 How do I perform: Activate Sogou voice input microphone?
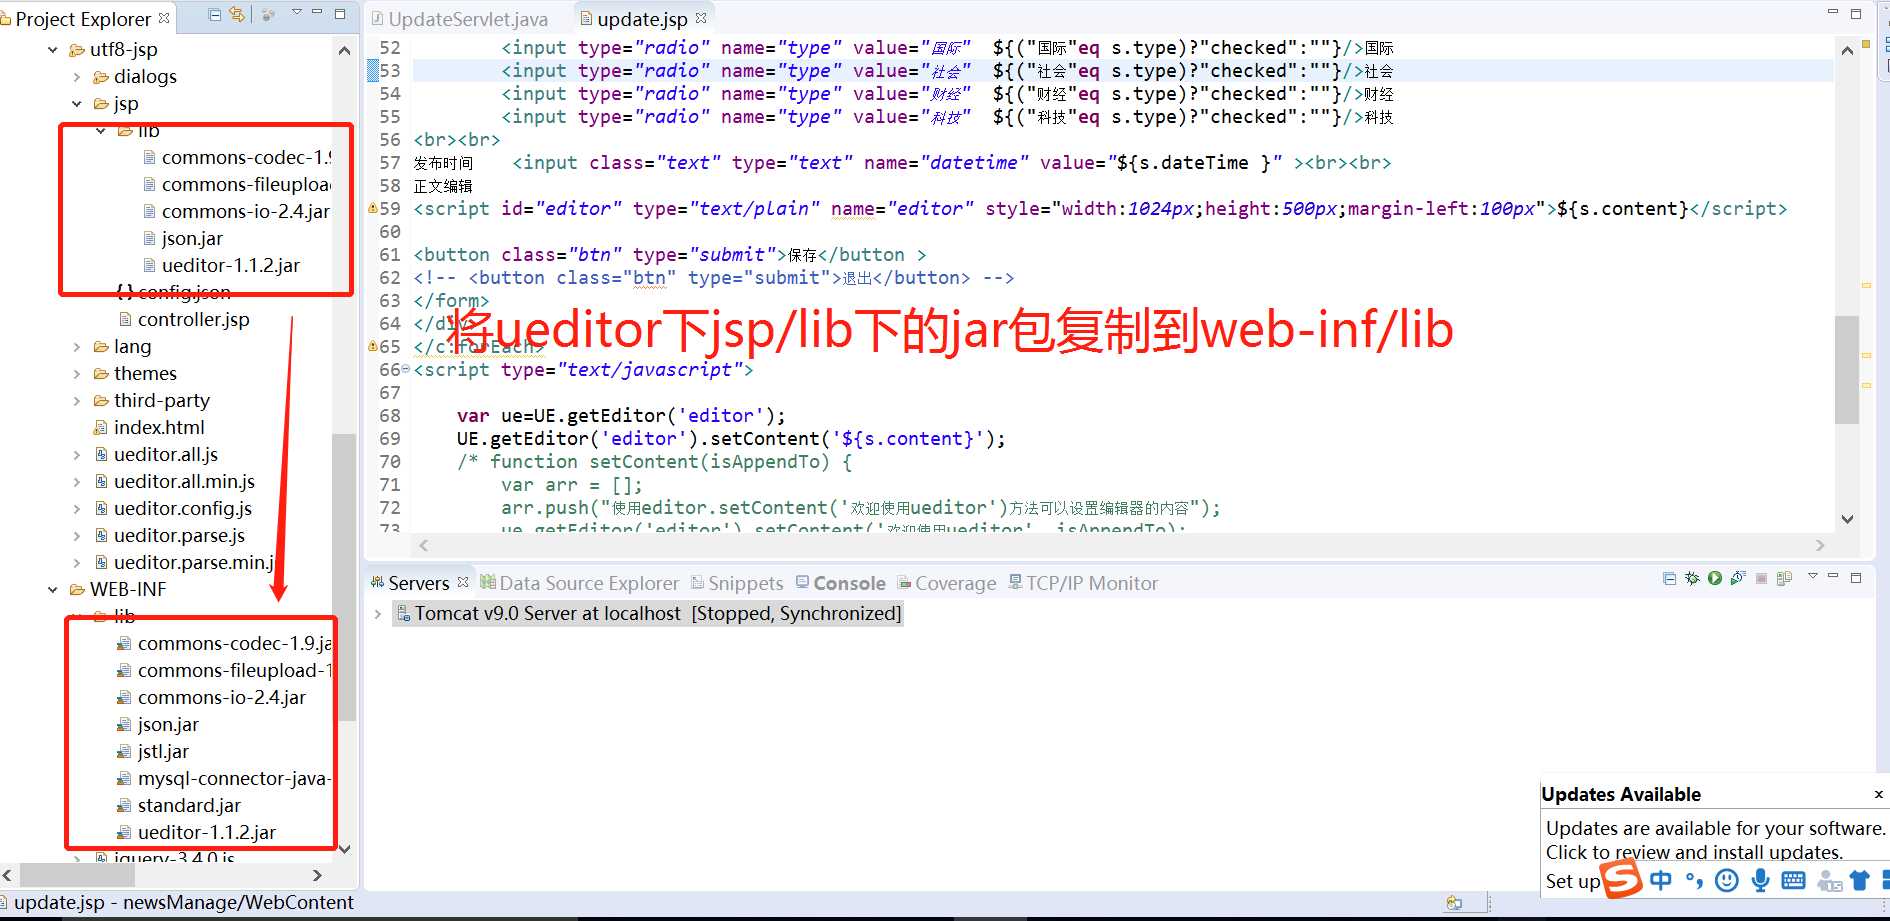1760,880
